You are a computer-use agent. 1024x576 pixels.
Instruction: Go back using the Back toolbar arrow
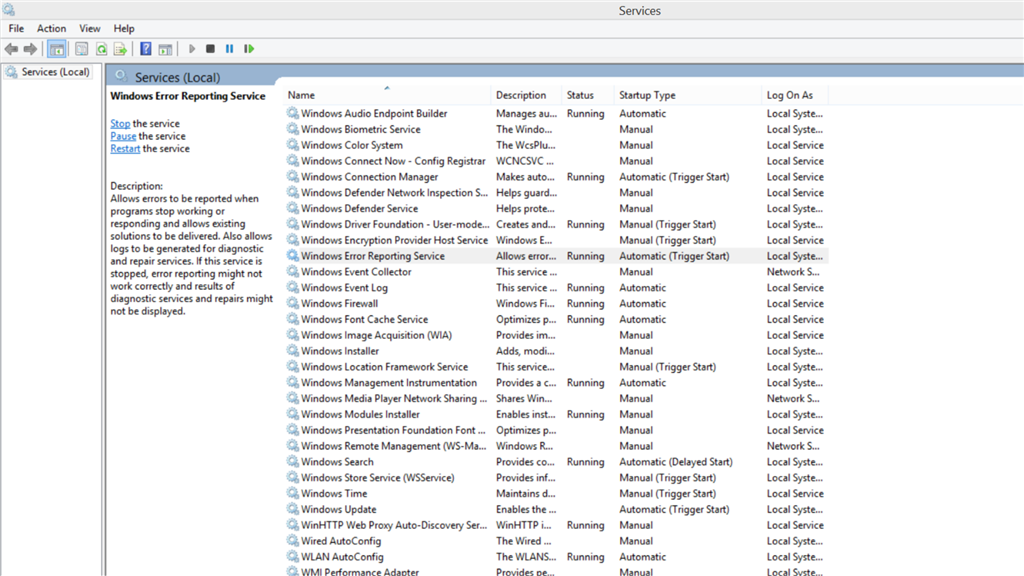(x=11, y=49)
